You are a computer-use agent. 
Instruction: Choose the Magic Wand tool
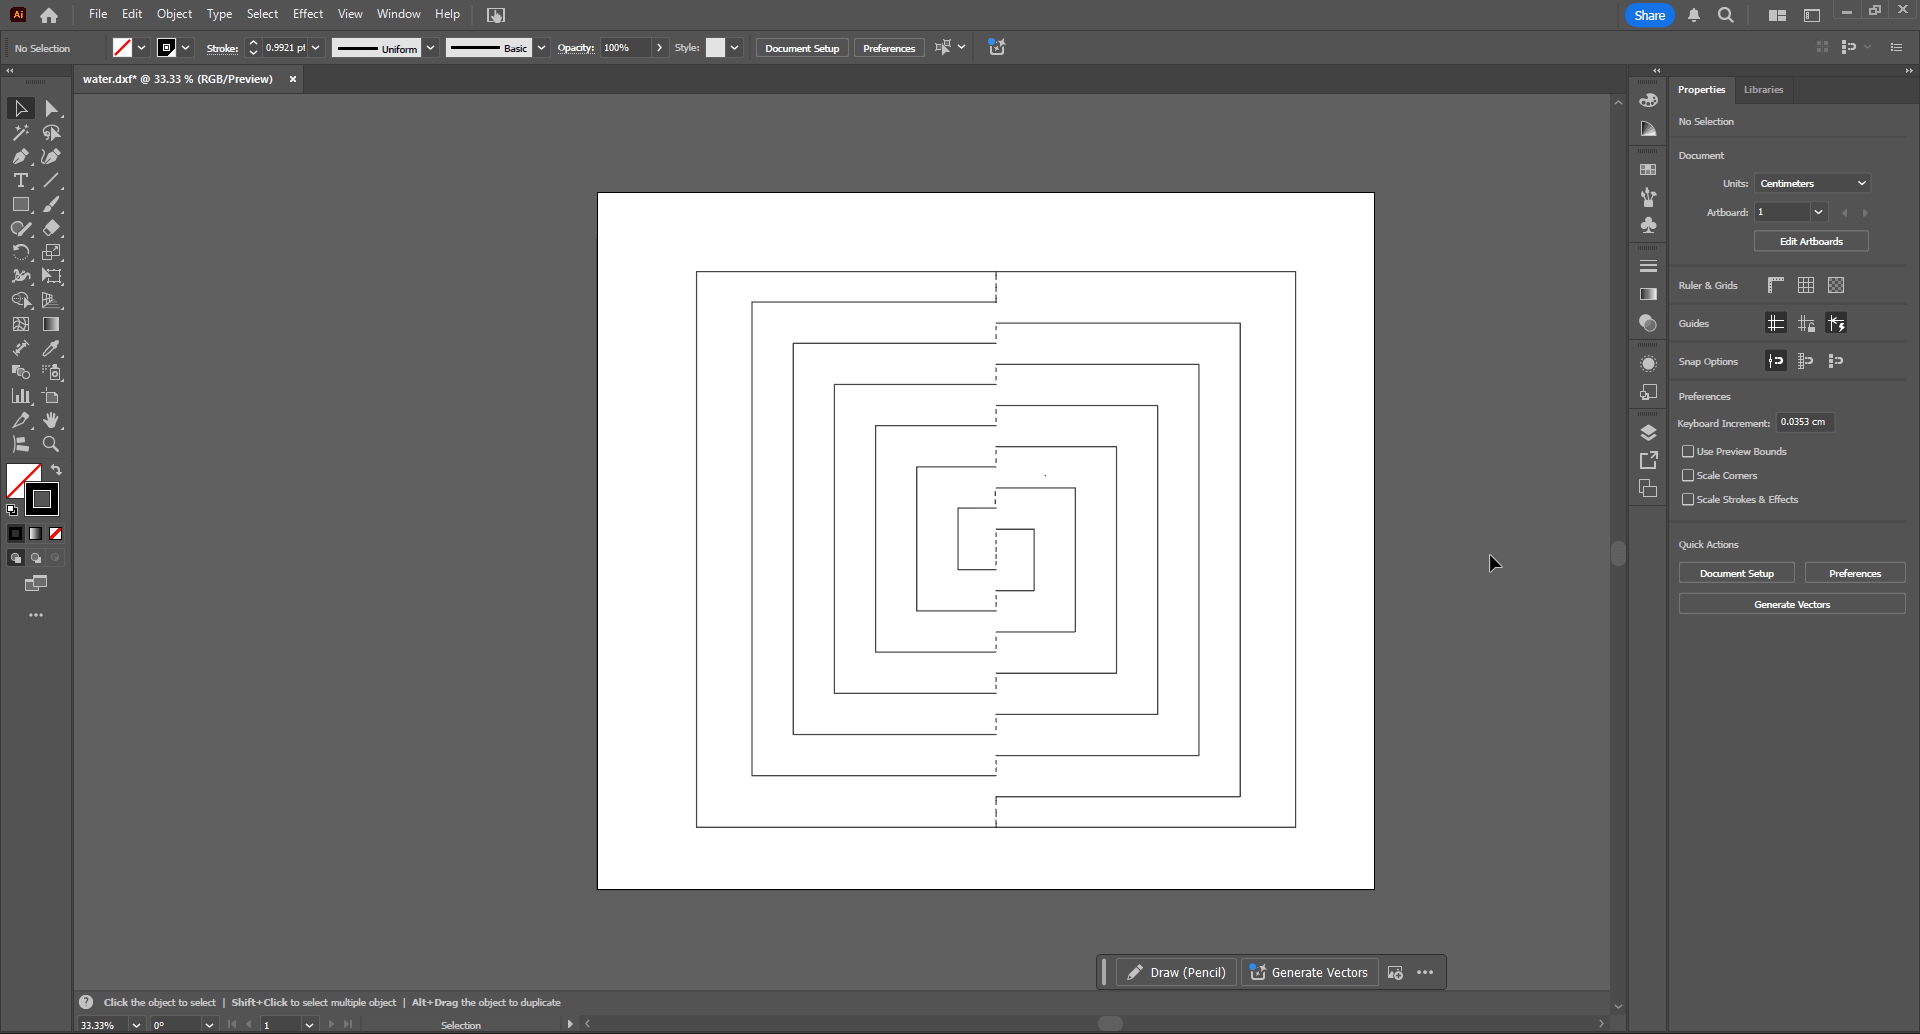coord(21,132)
